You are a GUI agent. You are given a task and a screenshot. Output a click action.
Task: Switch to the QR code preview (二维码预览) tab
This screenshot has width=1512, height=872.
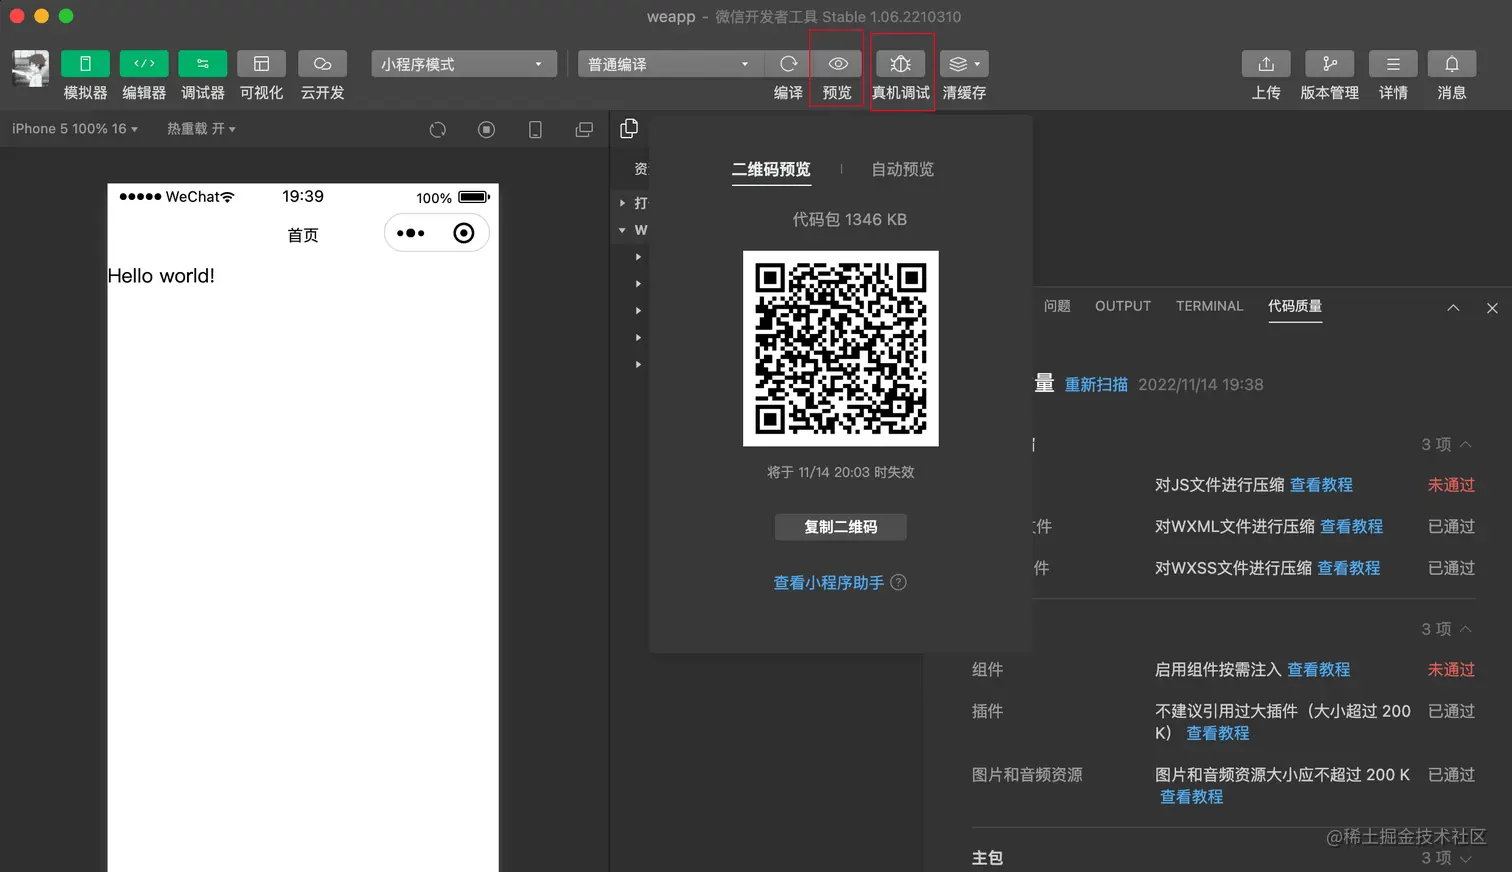click(x=771, y=170)
